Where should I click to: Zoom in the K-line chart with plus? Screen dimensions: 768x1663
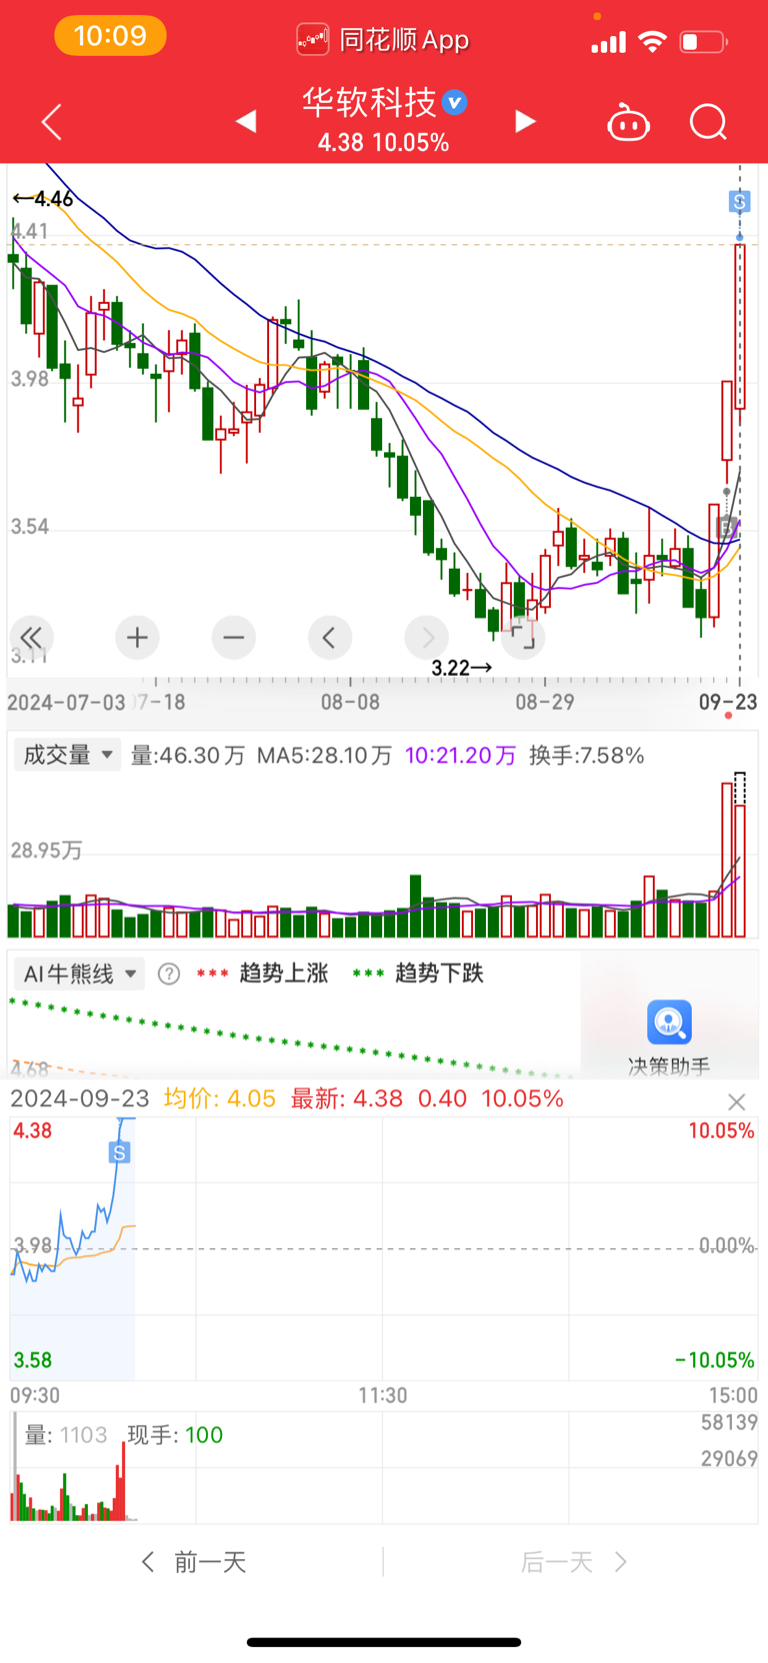pyautogui.click(x=137, y=637)
